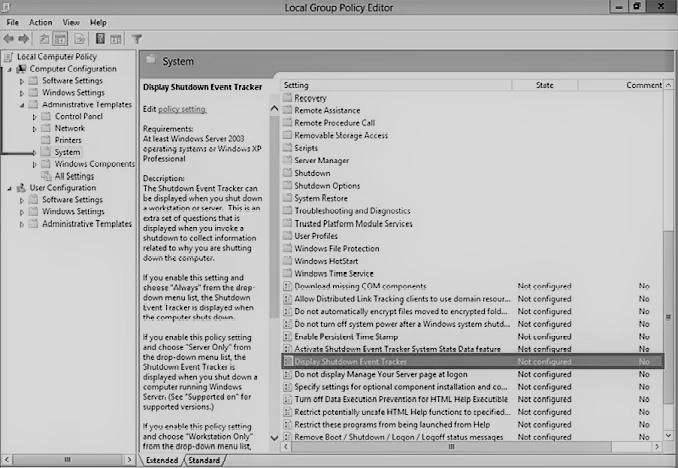Viewport: 678px width, 468px height.
Task: Switch to the Extended tab
Action: (x=162, y=460)
